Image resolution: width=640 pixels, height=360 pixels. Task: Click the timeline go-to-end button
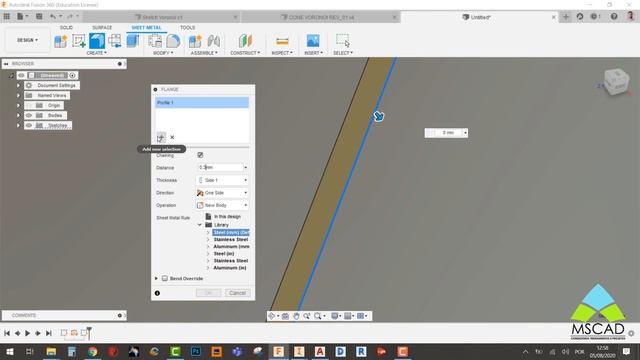[x=49, y=333]
